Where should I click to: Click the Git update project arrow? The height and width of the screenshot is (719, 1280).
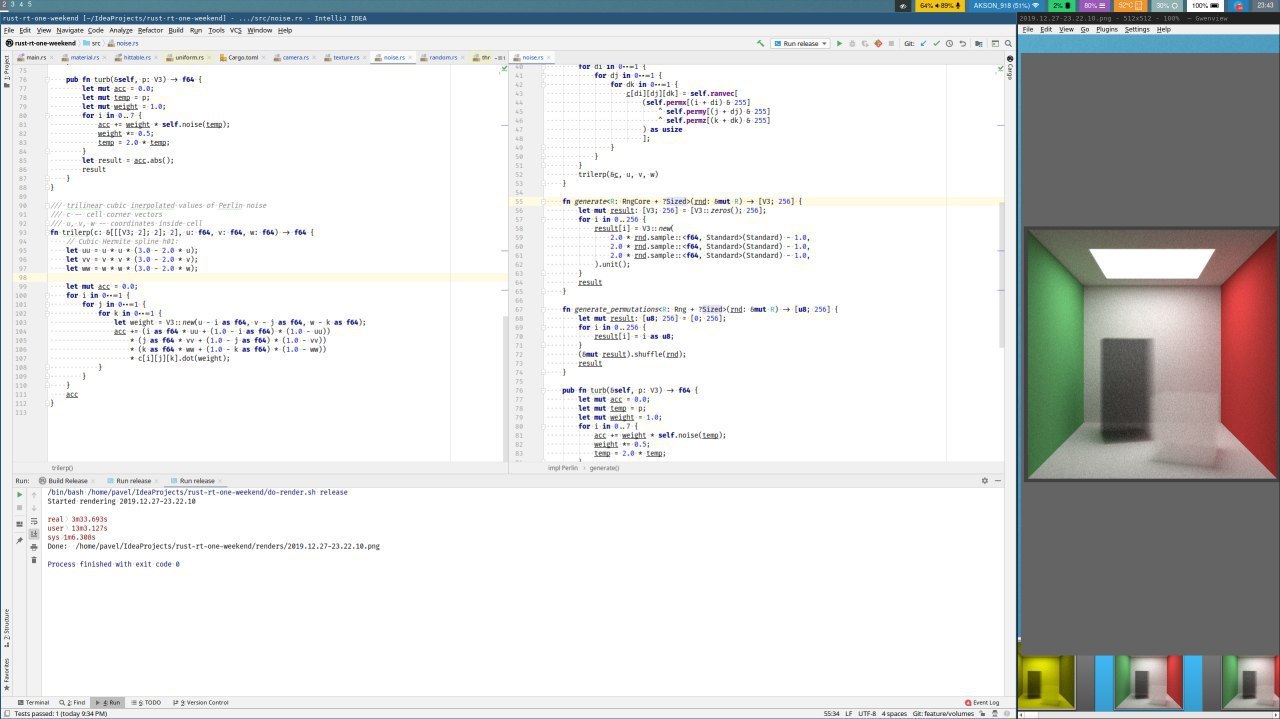point(923,44)
